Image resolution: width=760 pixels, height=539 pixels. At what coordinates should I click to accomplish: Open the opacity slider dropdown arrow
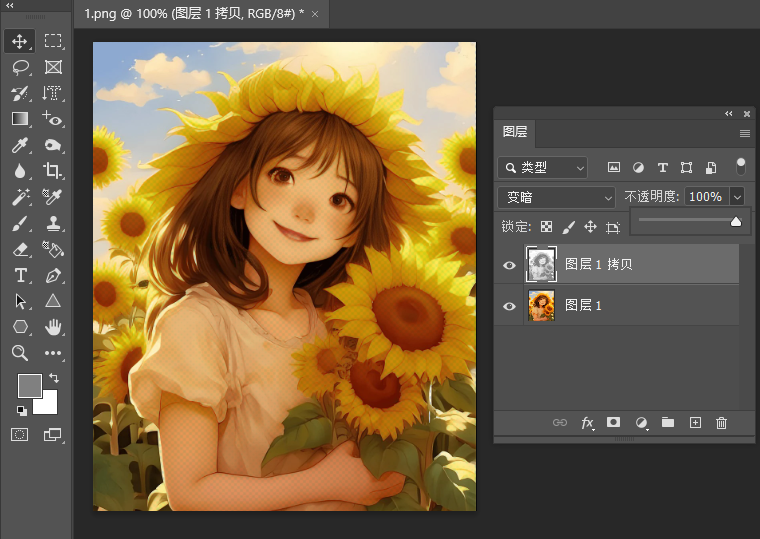tap(737, 197)
